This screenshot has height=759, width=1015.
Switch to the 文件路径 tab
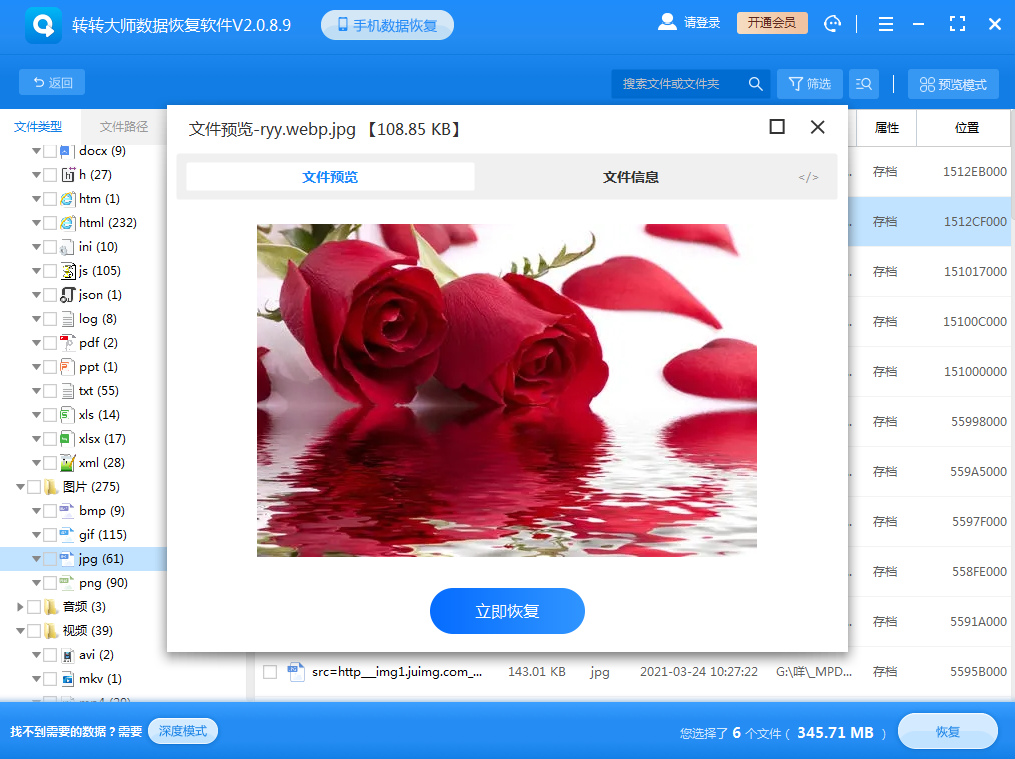point(124,126)
